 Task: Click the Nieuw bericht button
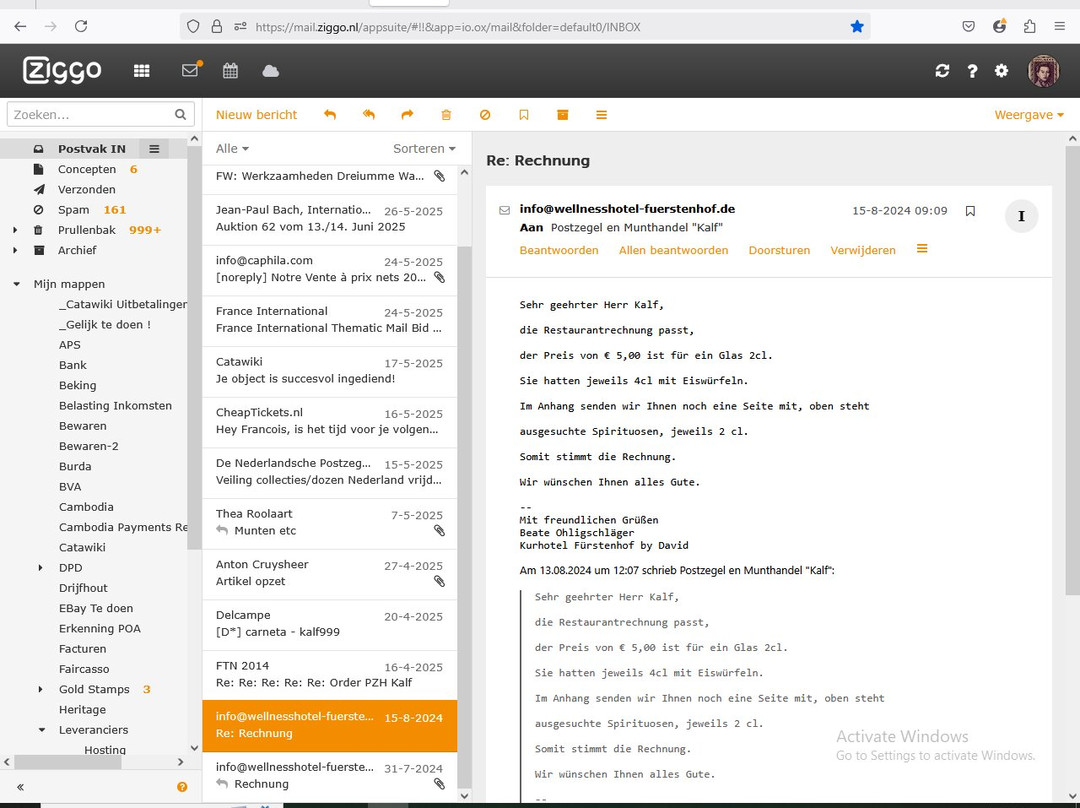(x=256, y=115)
